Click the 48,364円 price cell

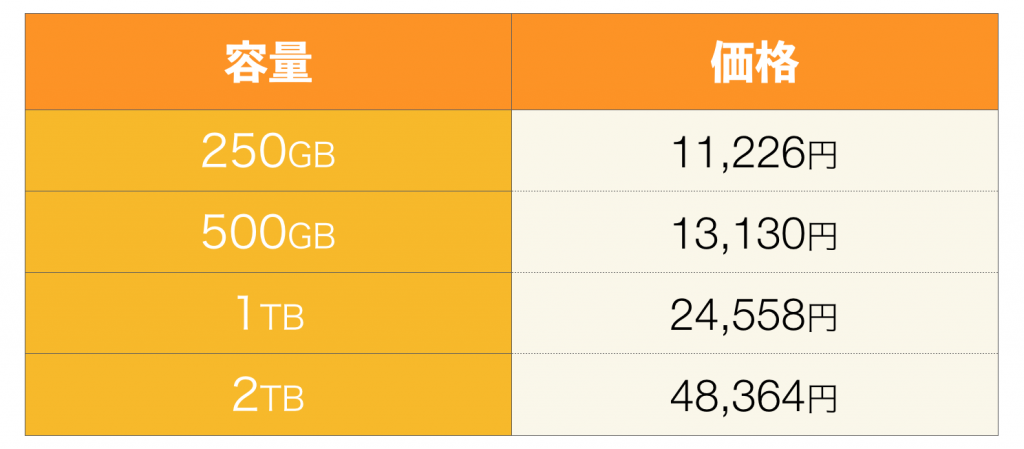pos(755,394)
